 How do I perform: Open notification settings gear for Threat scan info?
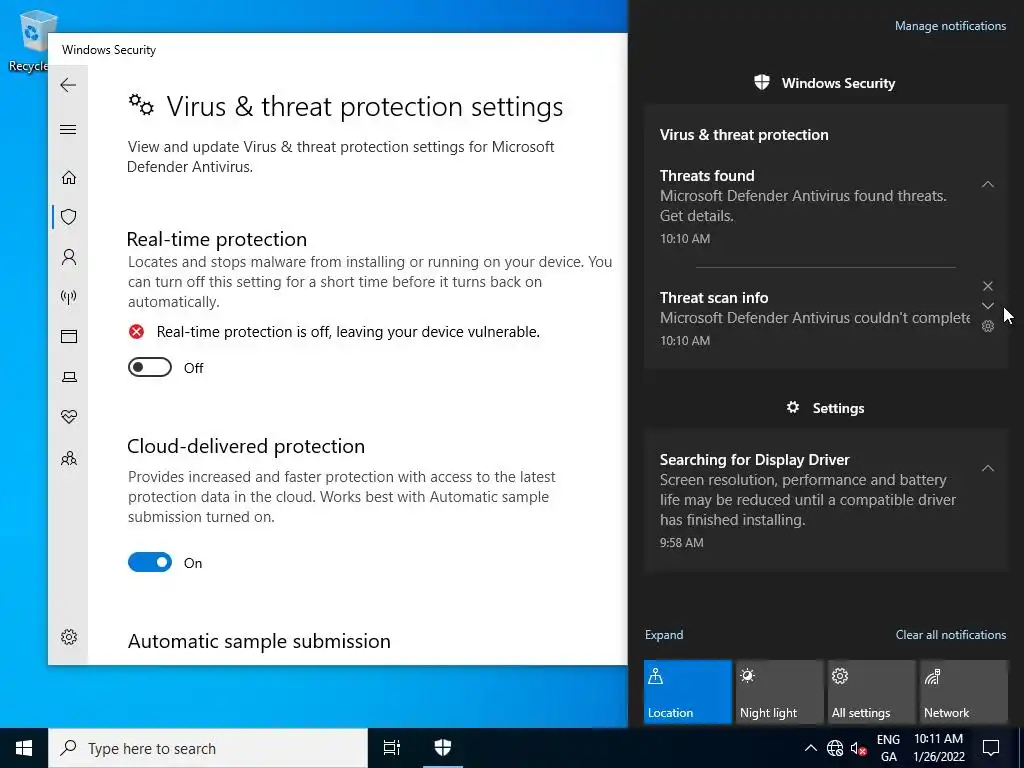[988, 326]
